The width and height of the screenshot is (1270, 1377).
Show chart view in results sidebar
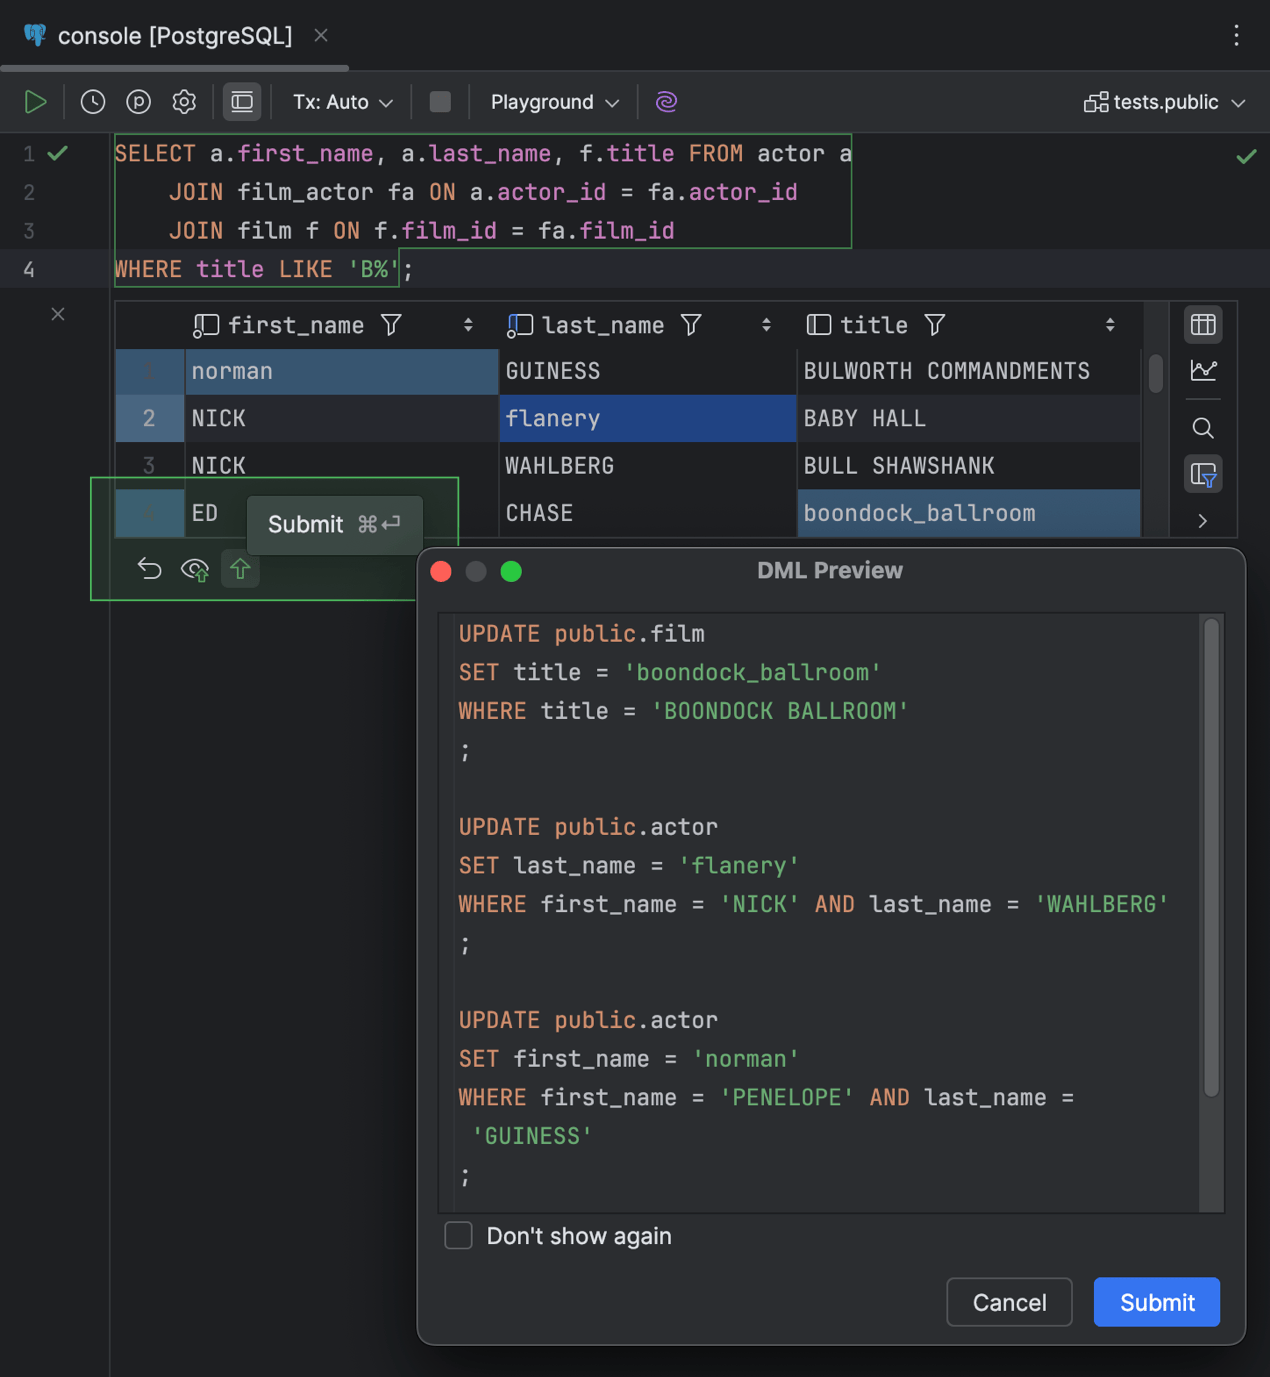pos(1203,371)
